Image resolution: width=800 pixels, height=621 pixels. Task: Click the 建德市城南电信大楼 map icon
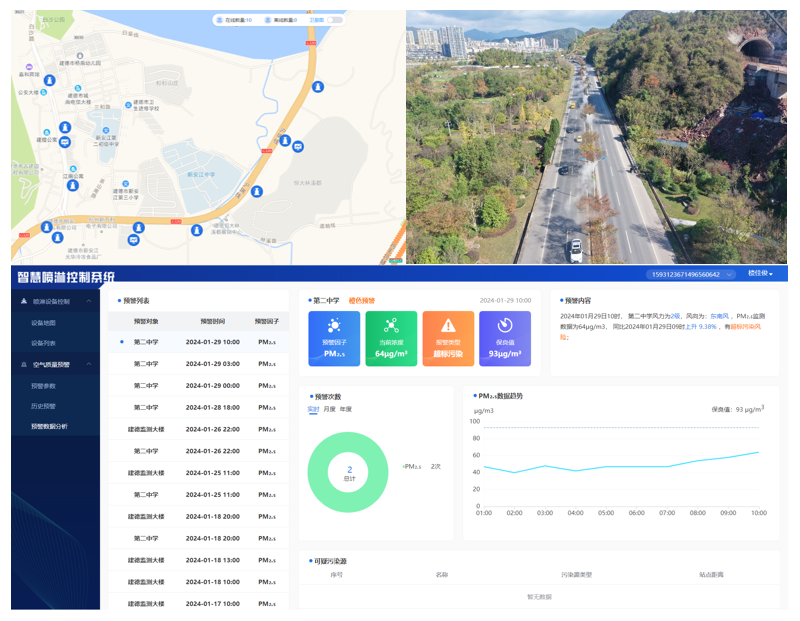(78, 88)
